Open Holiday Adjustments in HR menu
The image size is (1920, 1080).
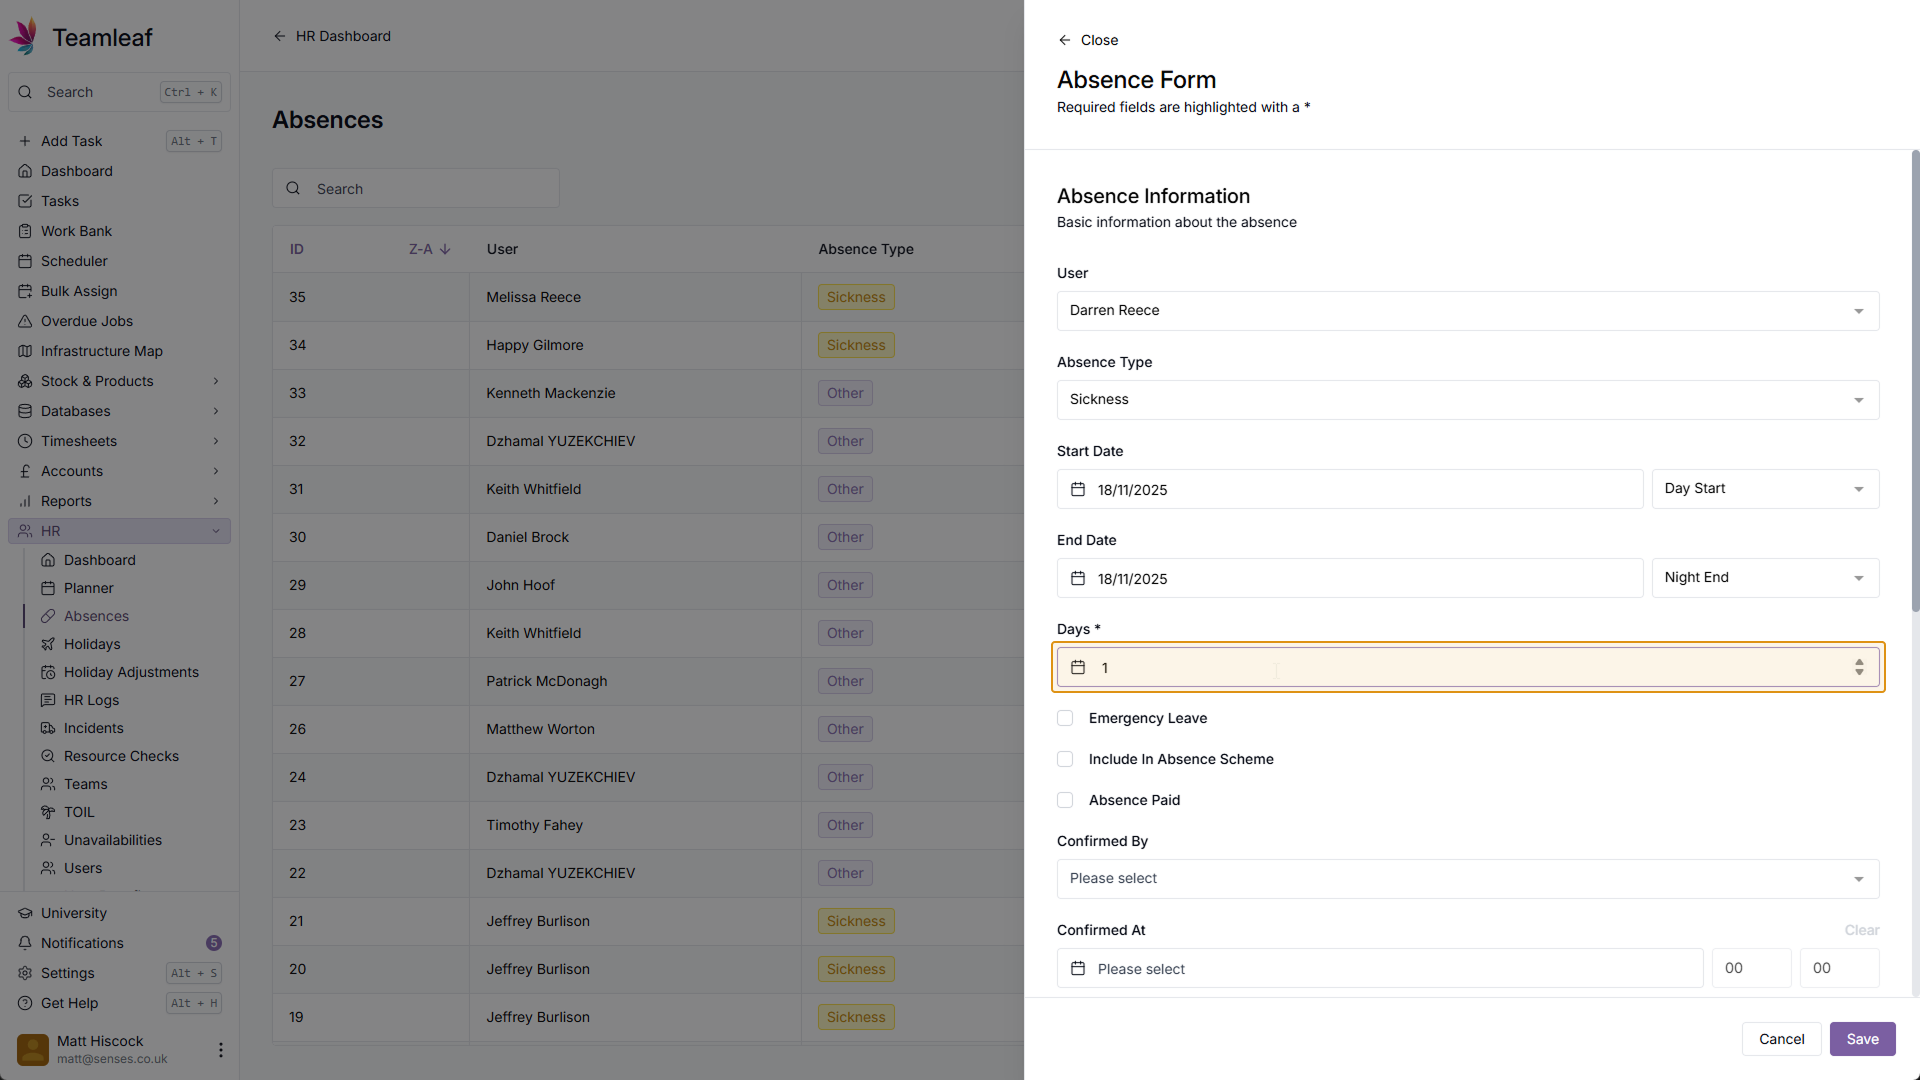[x=131, y=672]
